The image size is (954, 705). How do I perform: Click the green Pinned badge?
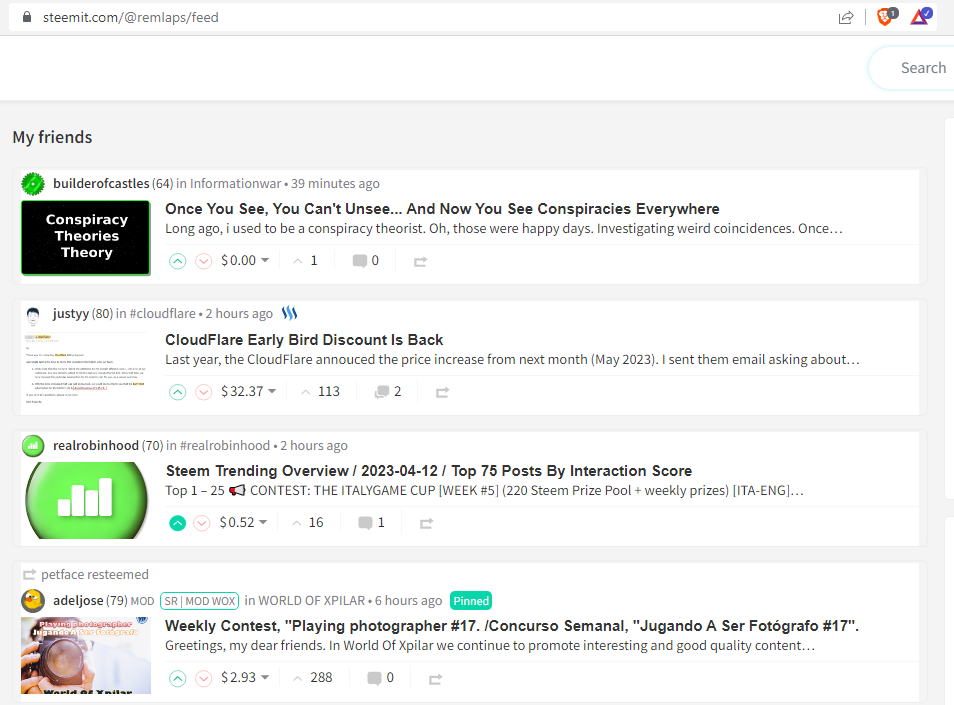coord(471,601)
